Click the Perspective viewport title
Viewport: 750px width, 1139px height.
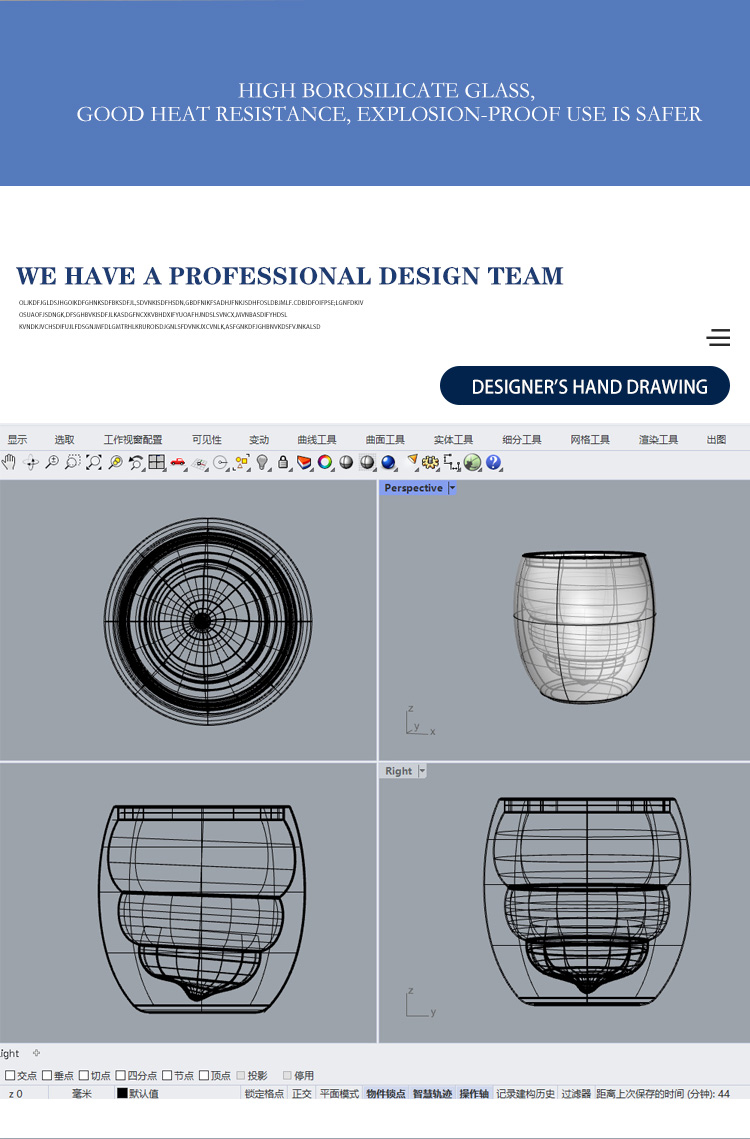pyautogui.click(x=414, y=488)
